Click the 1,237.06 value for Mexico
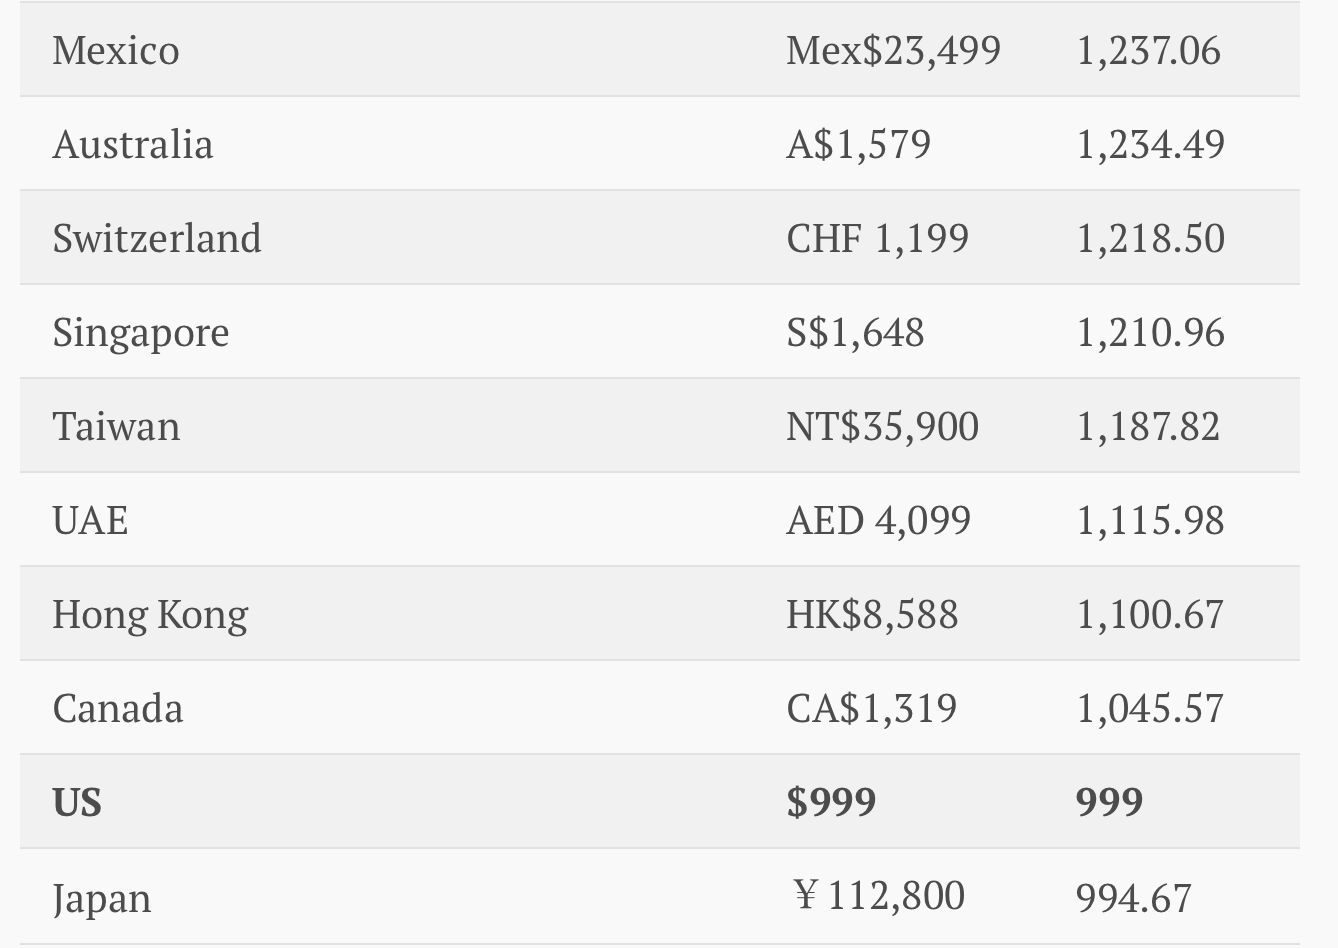 click(1148, 50)
